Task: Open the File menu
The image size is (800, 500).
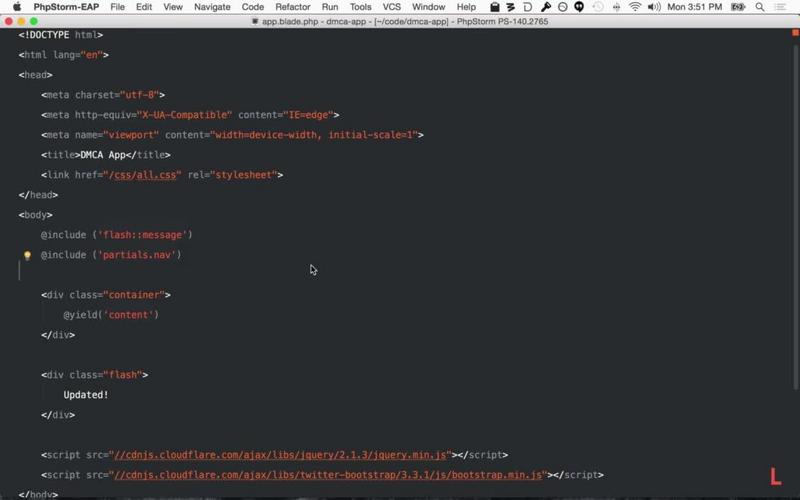Action: point(117,7)
